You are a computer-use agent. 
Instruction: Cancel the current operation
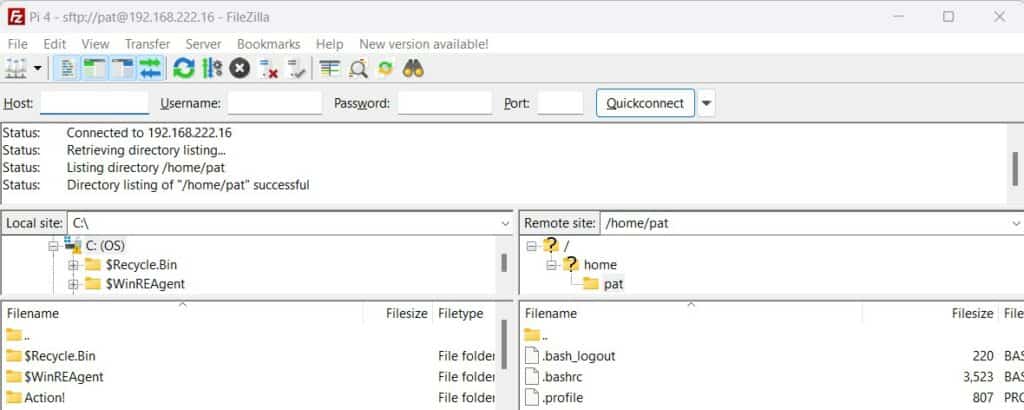(x=240, y=68)
